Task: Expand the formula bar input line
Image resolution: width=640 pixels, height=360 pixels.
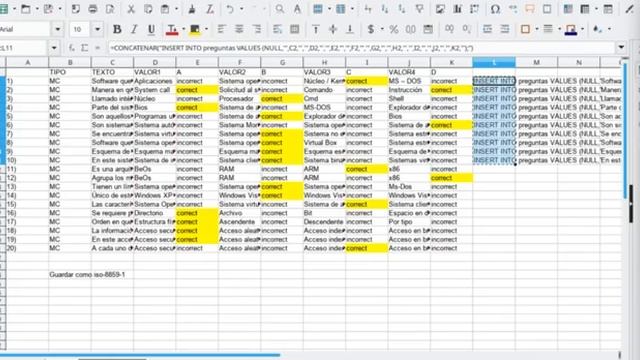Action: pyautogui.click(x=621, y=48)
